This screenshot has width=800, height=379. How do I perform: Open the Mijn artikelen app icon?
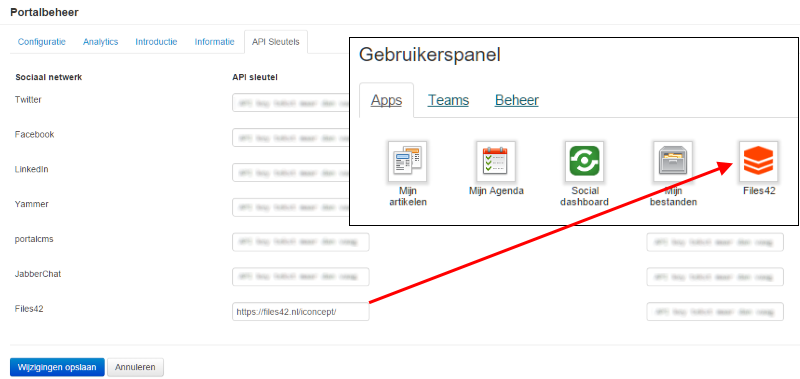(x=407, y=162)
